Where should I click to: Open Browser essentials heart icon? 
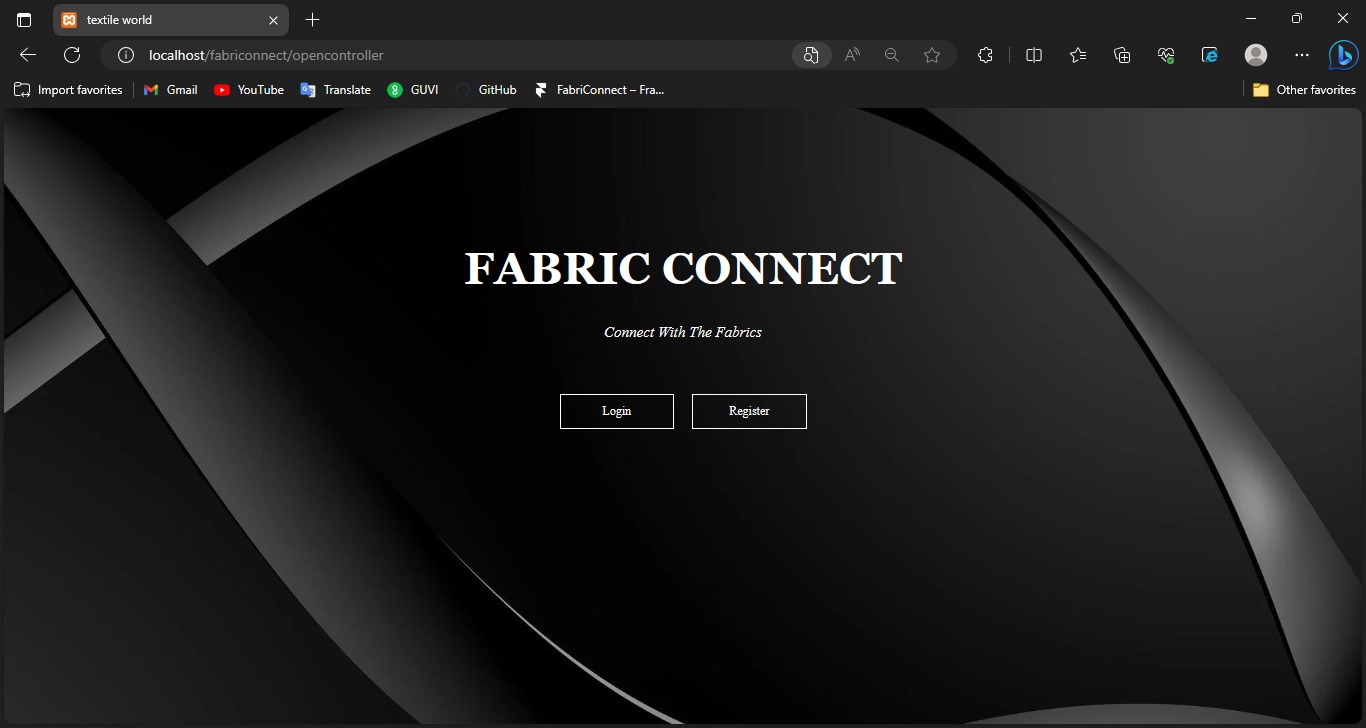(x=1166, y=55)
